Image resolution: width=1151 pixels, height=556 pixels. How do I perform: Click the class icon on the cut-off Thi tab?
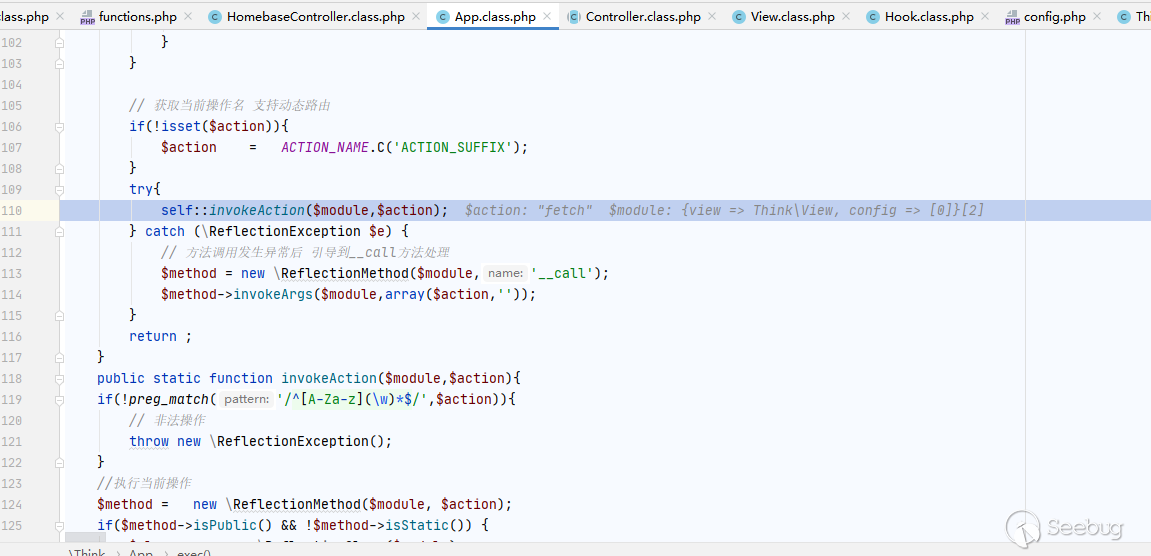(1123, 16)
